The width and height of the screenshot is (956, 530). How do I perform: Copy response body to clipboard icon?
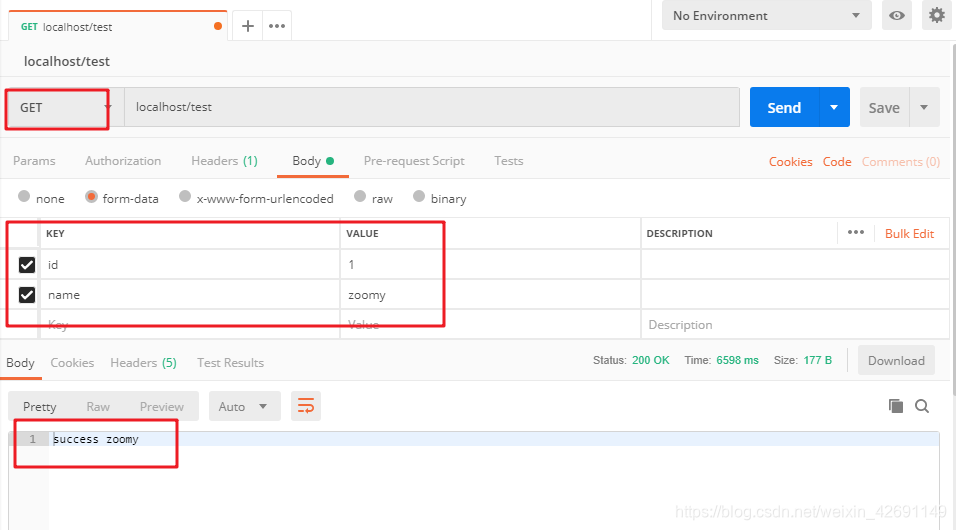pos(895,406)
